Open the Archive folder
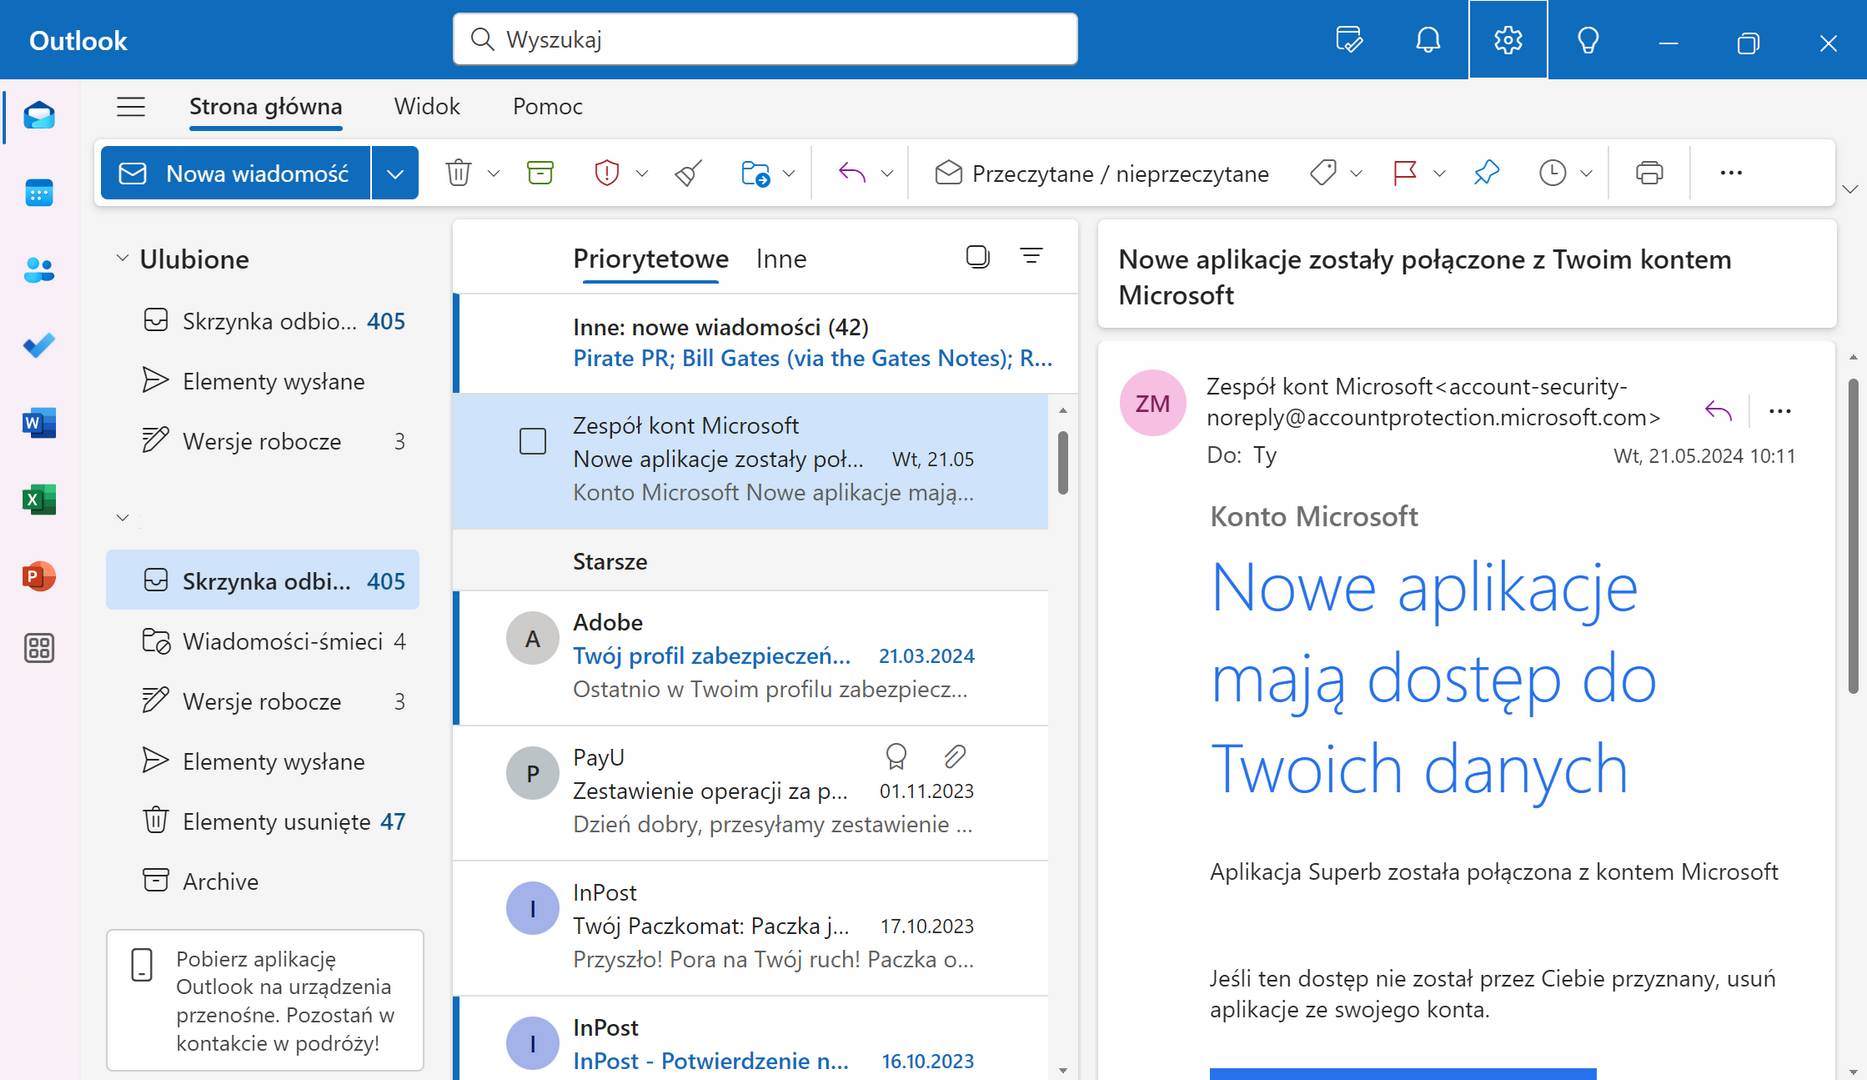This screenshot has width=1867, height=1080. coord(262,881)
